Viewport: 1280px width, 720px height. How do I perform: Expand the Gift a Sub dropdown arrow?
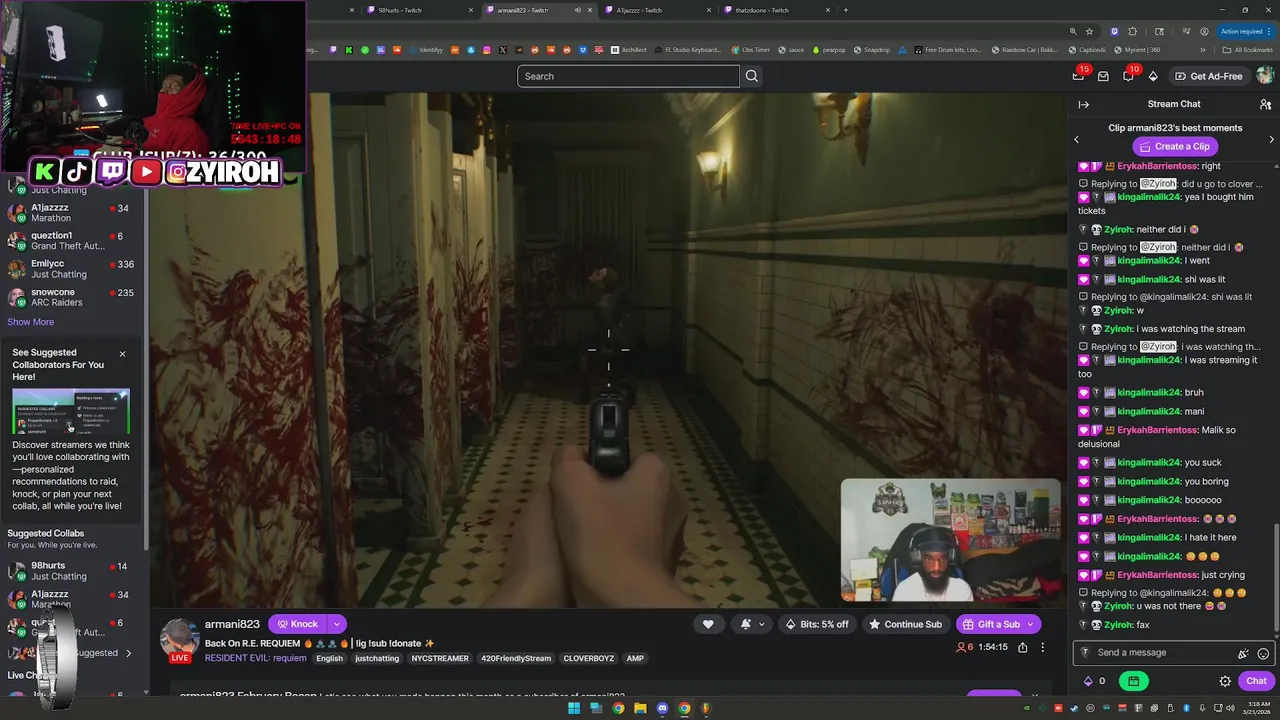point(1032,624)
